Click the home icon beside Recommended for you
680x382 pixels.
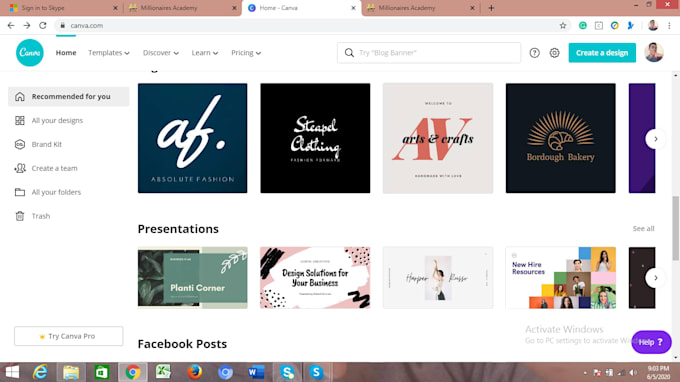pyautogui.click(x=20, y=96)
